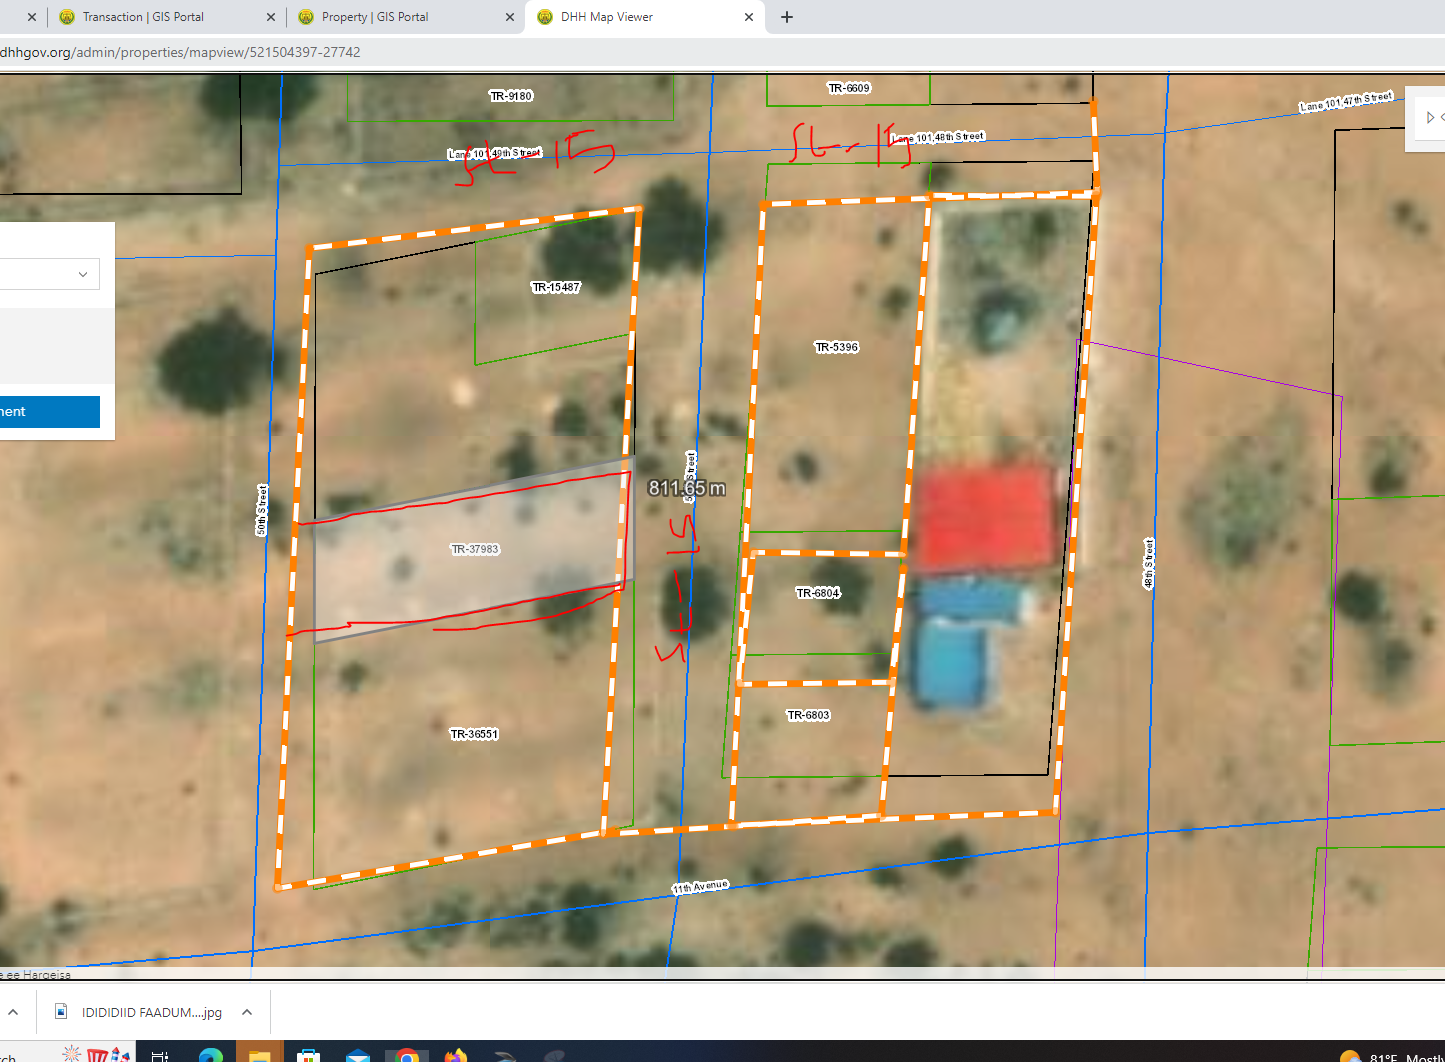Click the red-roofed building on the map
Screen dimensions: 1445x1062
(x=985, y=518)
